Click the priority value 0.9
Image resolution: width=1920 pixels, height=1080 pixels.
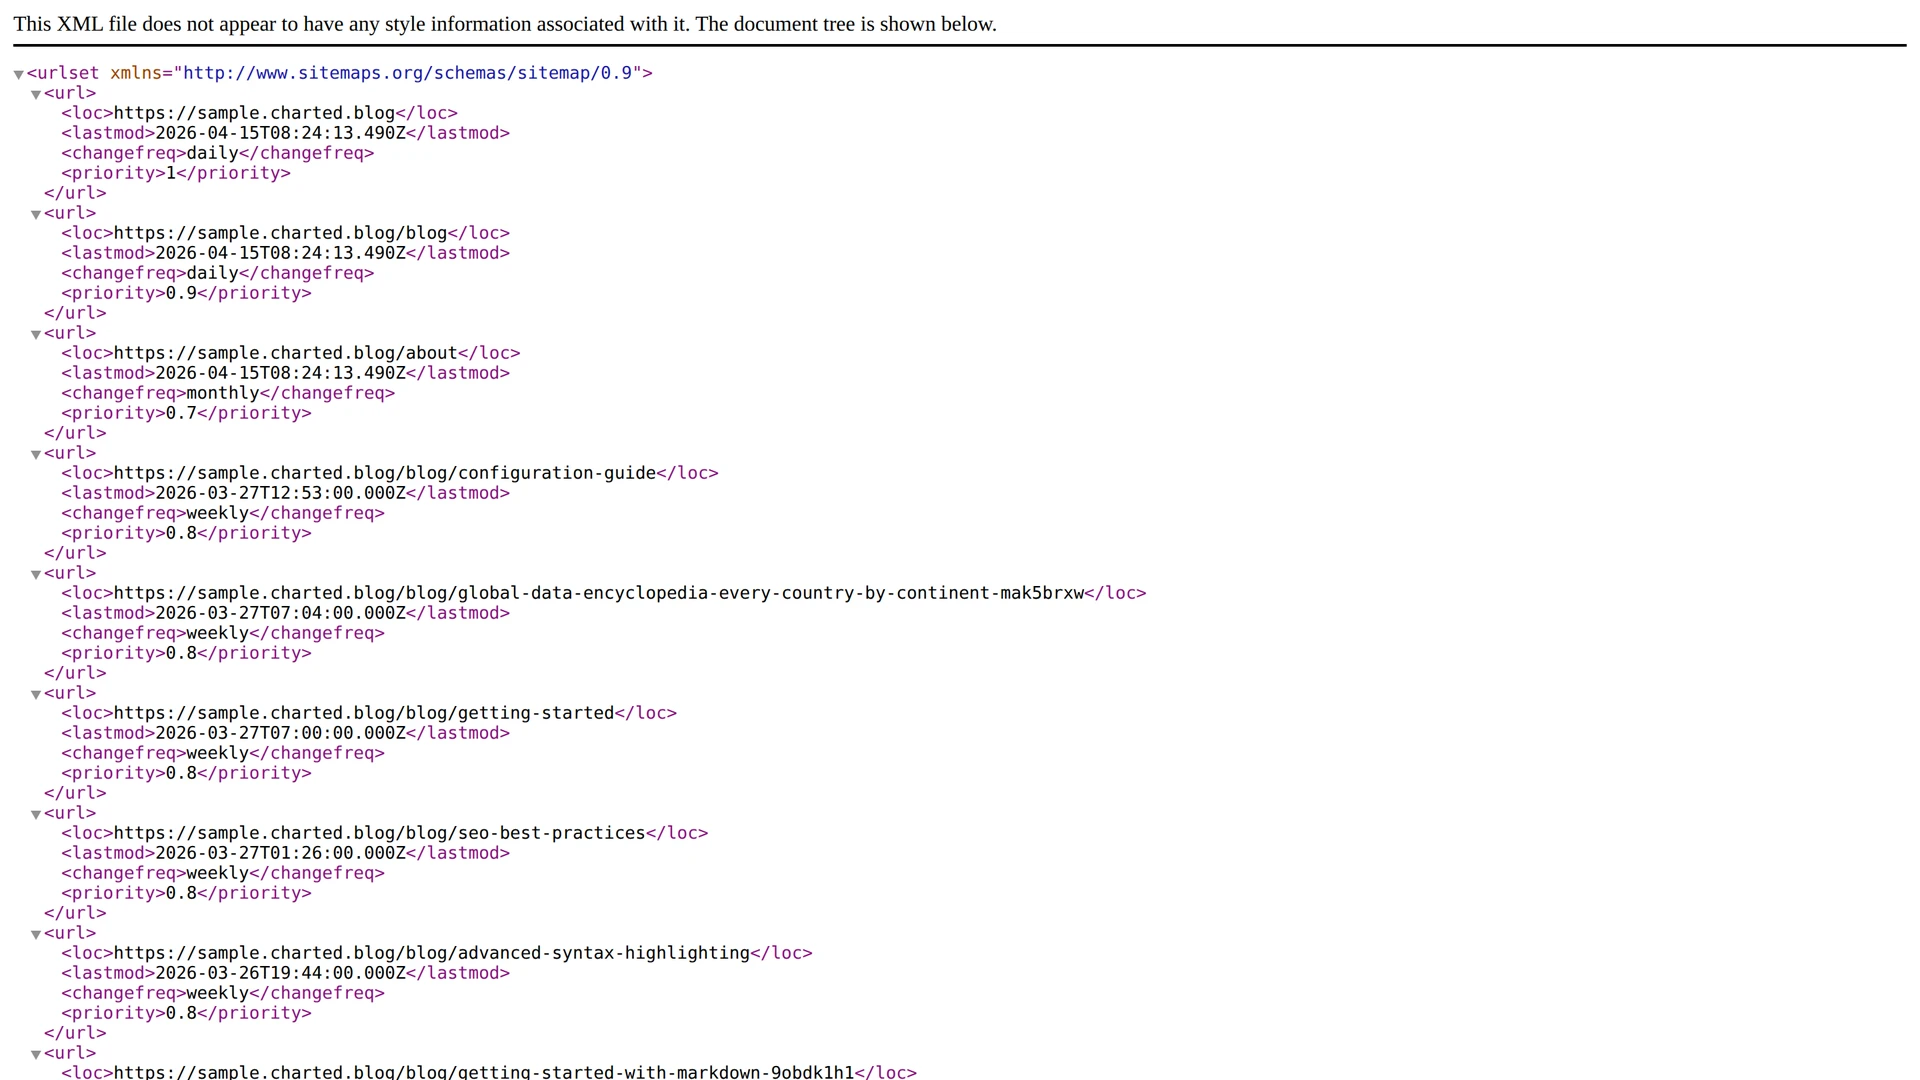[x=181, y=293]
